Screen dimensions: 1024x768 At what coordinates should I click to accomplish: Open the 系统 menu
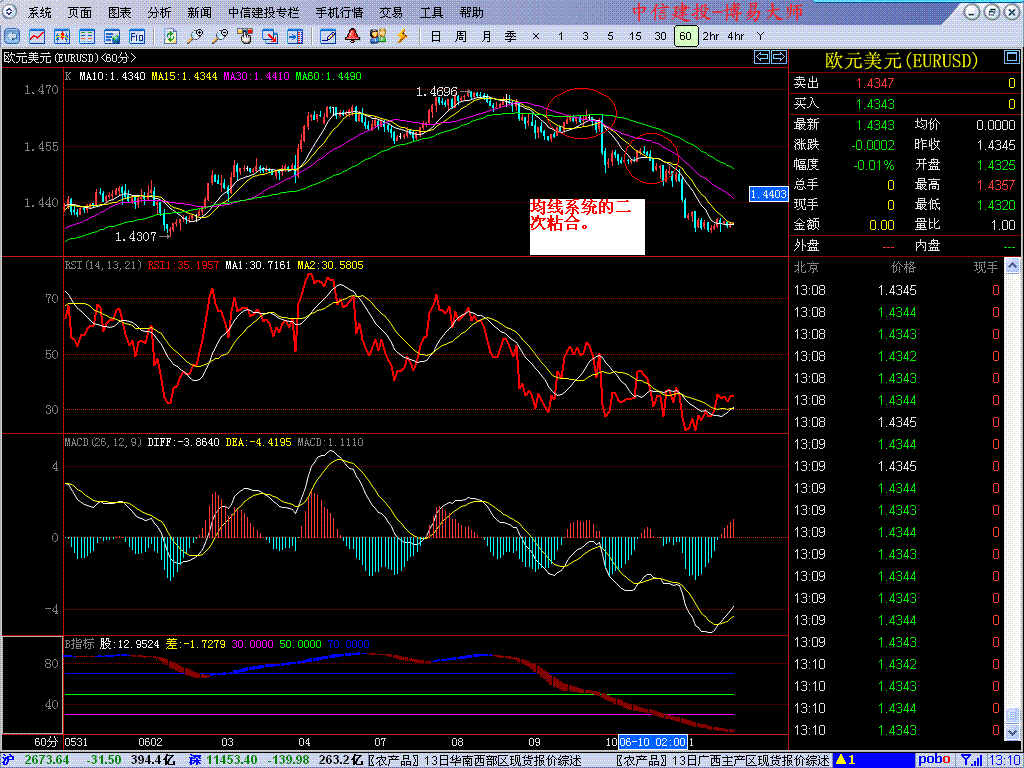39,12
